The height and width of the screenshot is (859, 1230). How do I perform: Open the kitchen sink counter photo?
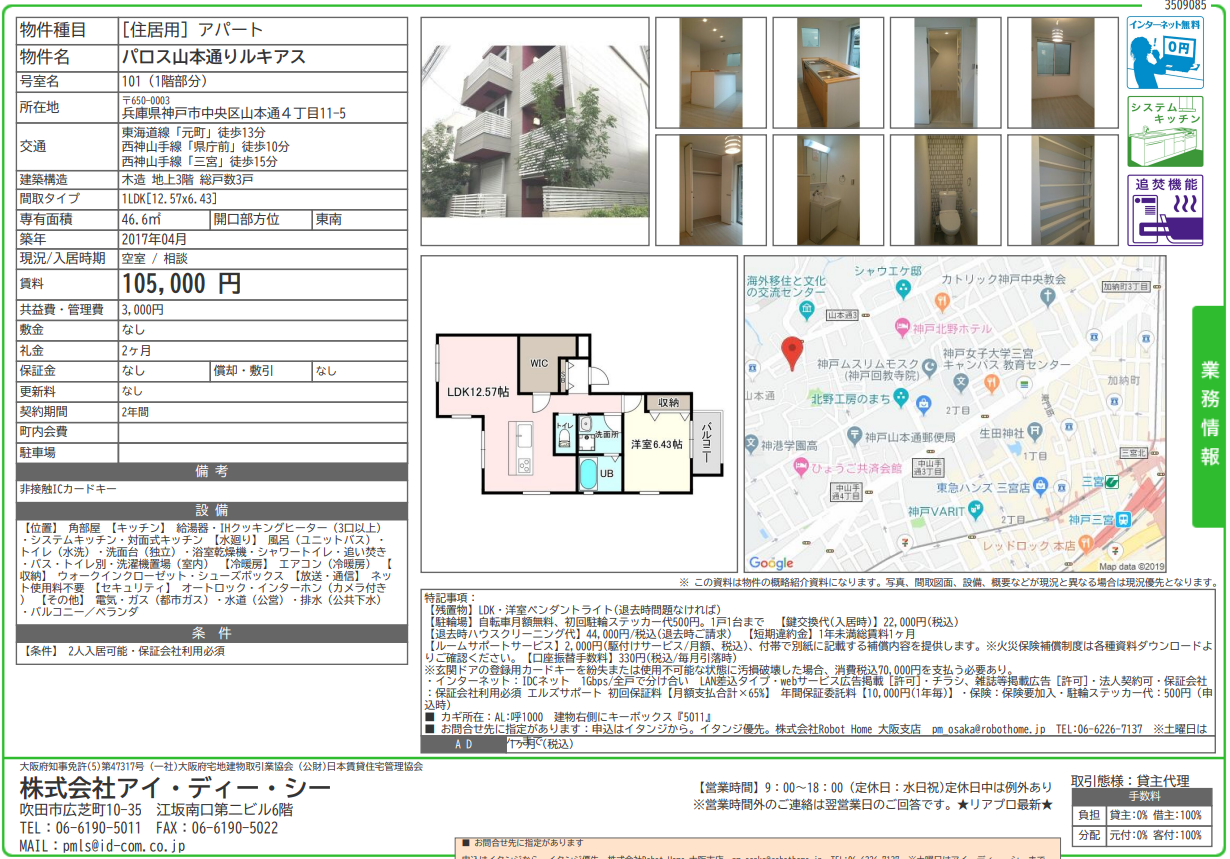(x=827, y=71)
